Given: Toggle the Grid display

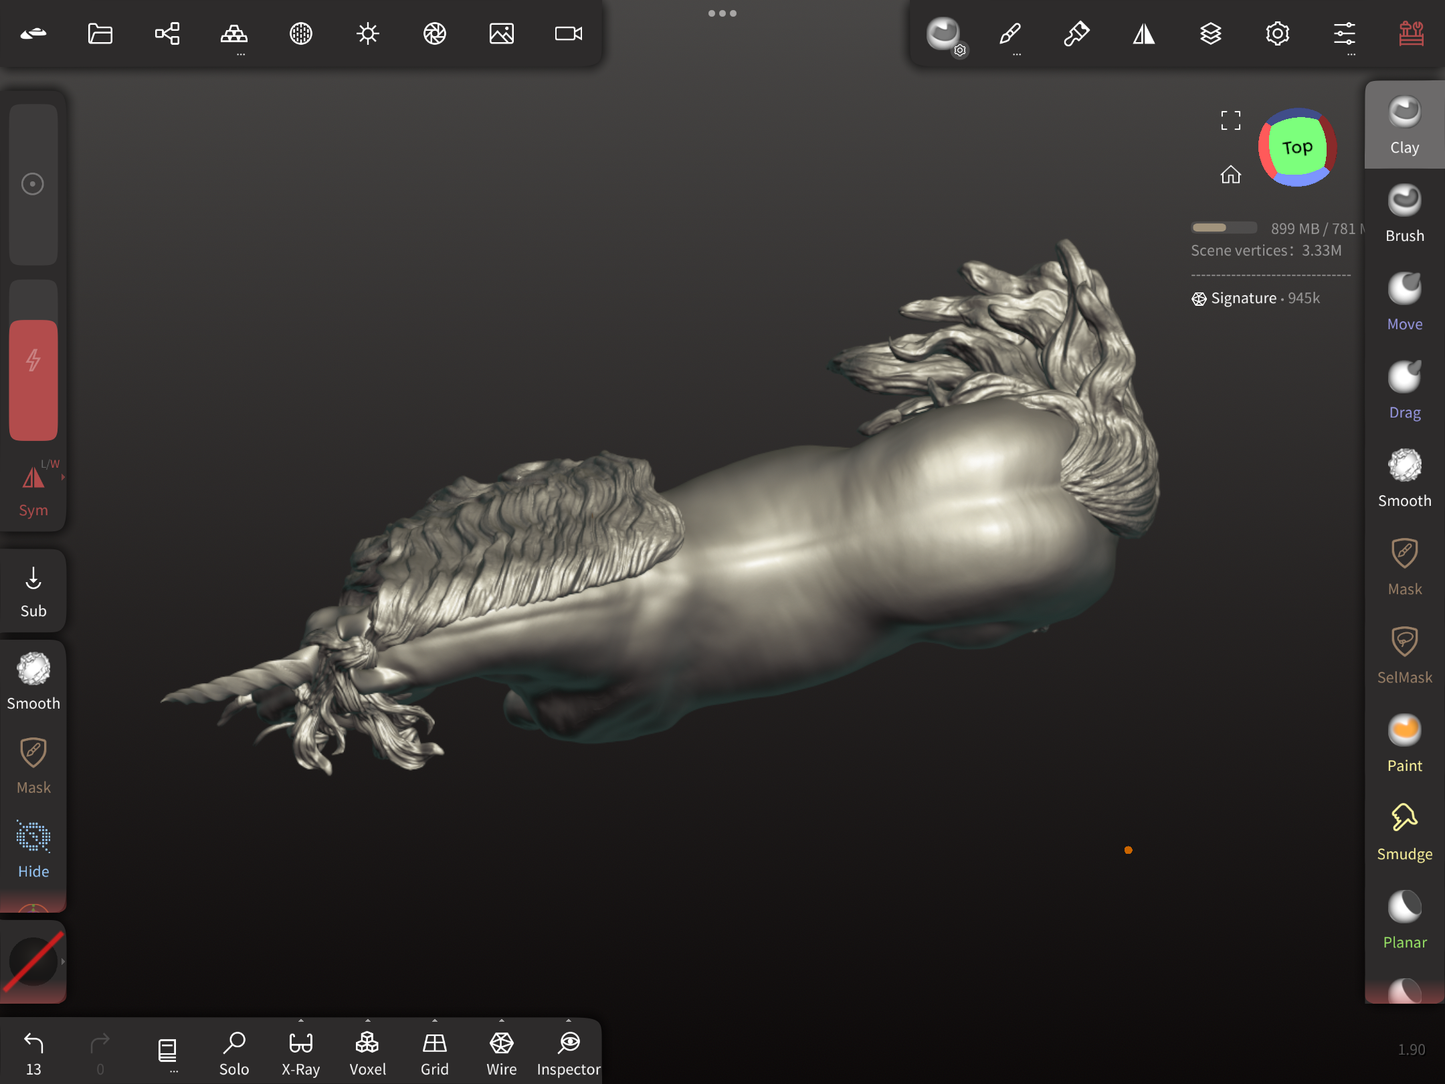Looking at the screenshot, I should pos(434,1053).
